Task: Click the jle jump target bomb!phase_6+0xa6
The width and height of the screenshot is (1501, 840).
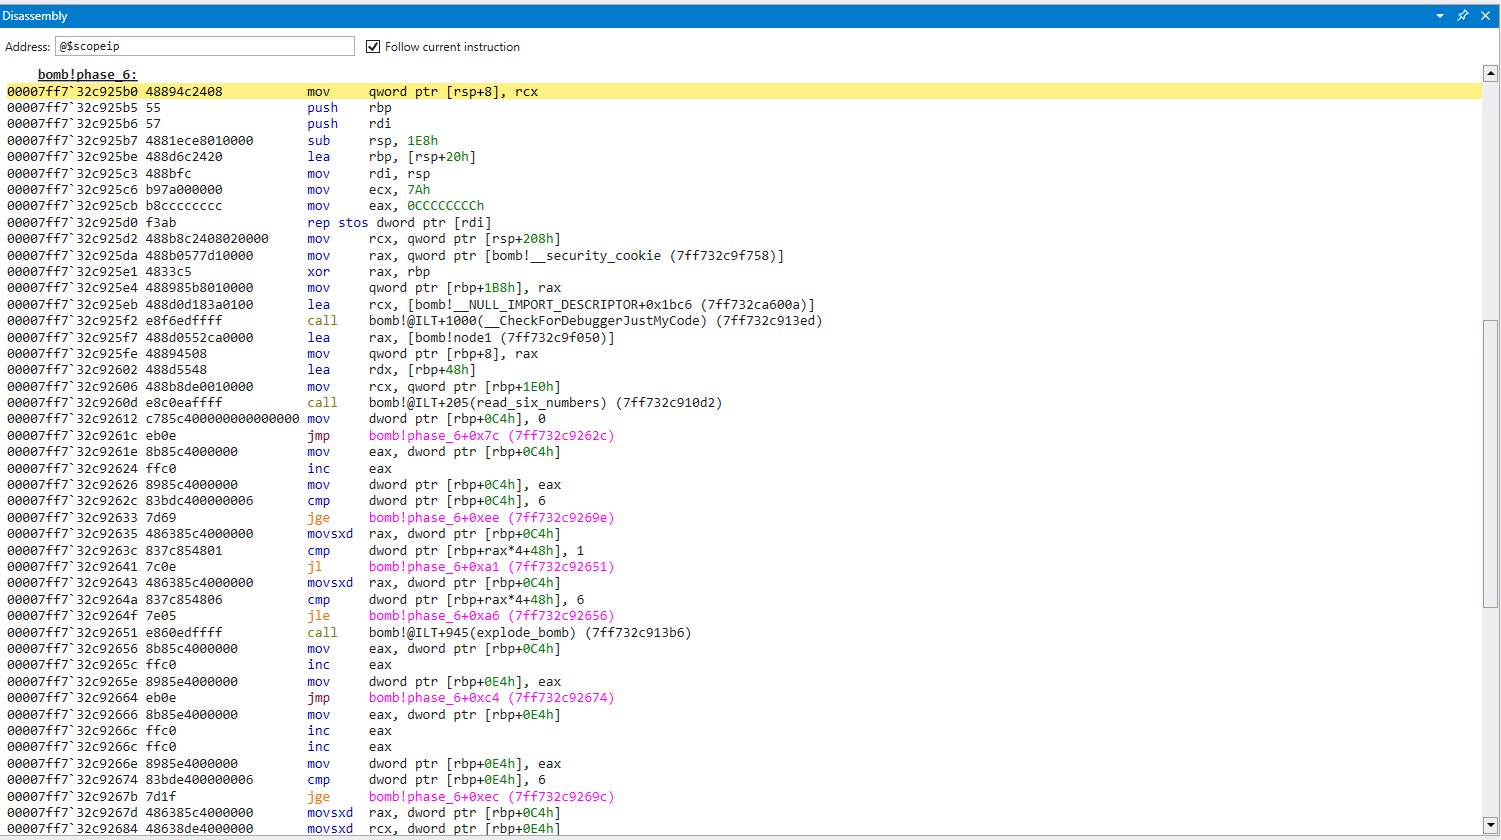Action: [x=490, y=616]
